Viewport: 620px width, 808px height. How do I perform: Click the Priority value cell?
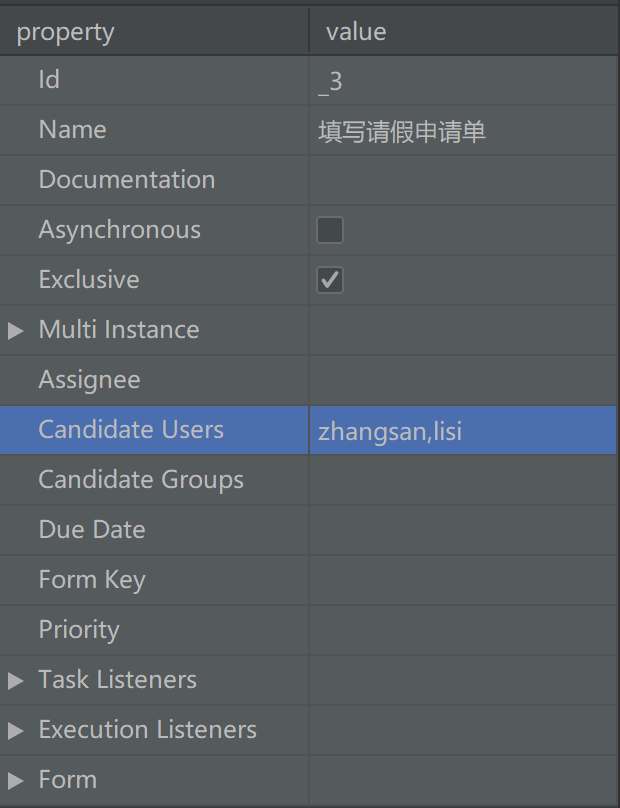(463, 630)
